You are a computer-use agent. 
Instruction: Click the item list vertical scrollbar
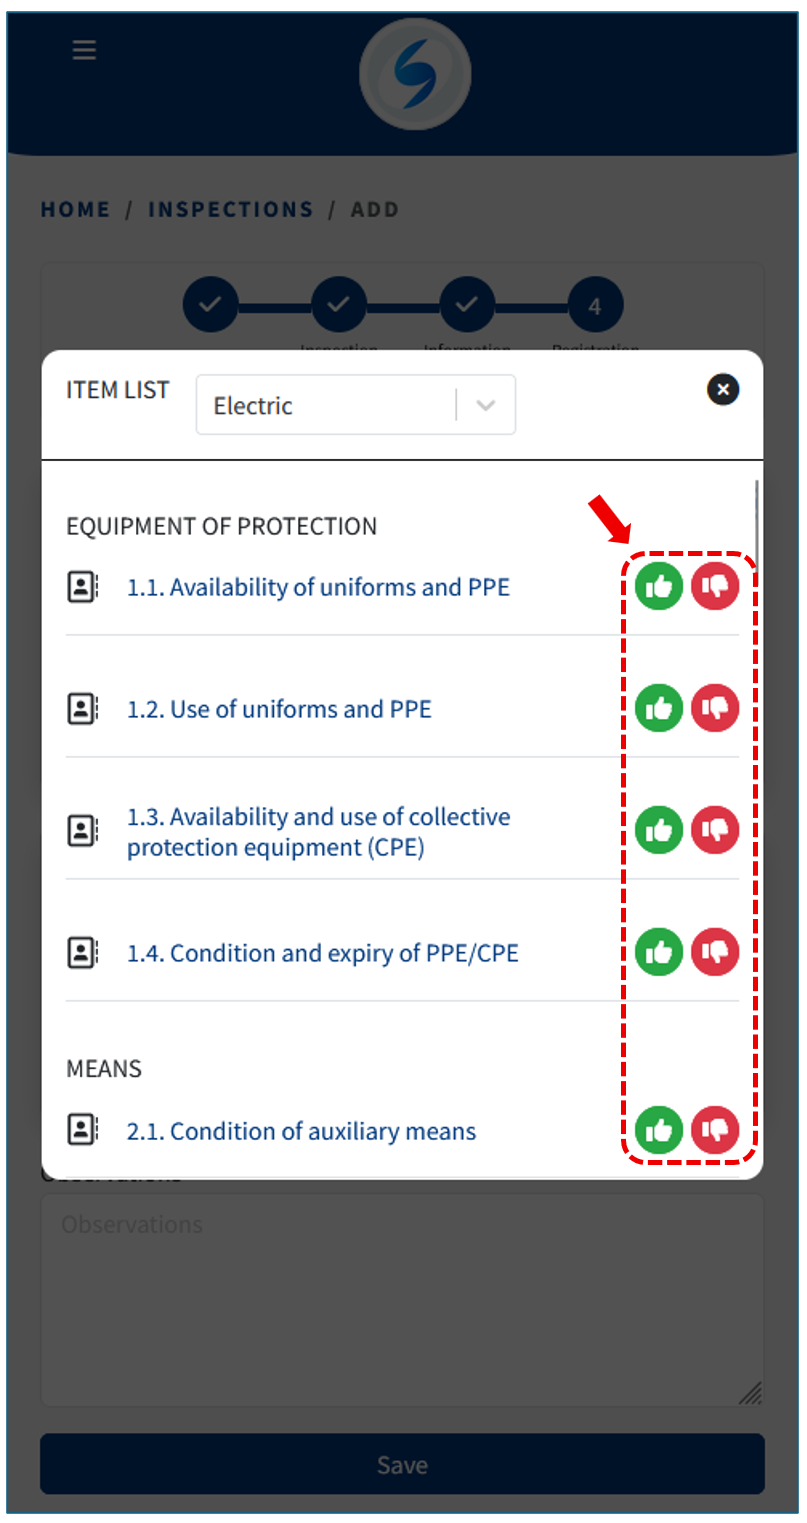[757, 525]
